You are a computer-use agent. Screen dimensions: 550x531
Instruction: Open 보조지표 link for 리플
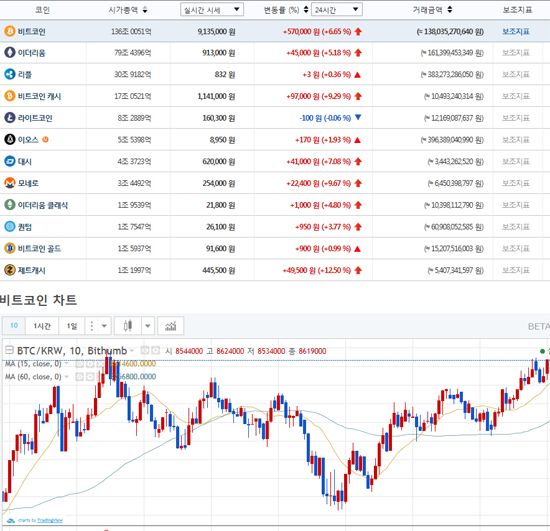pos(516,74)
